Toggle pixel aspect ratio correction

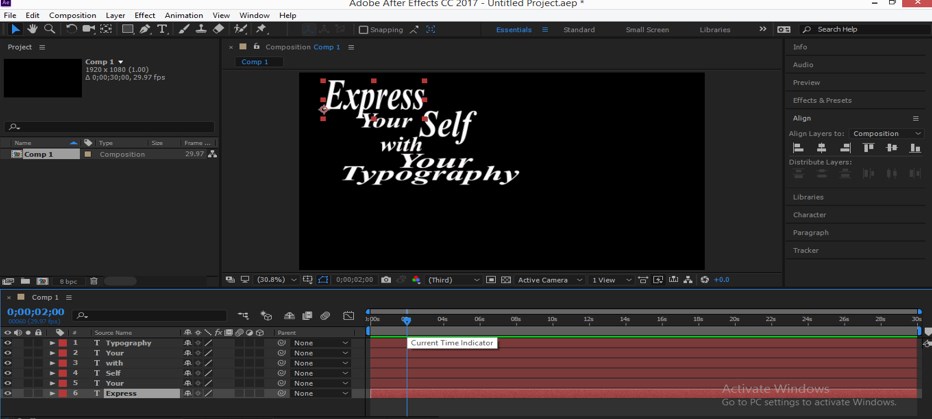pyautogui.click(x=643, y=280)
